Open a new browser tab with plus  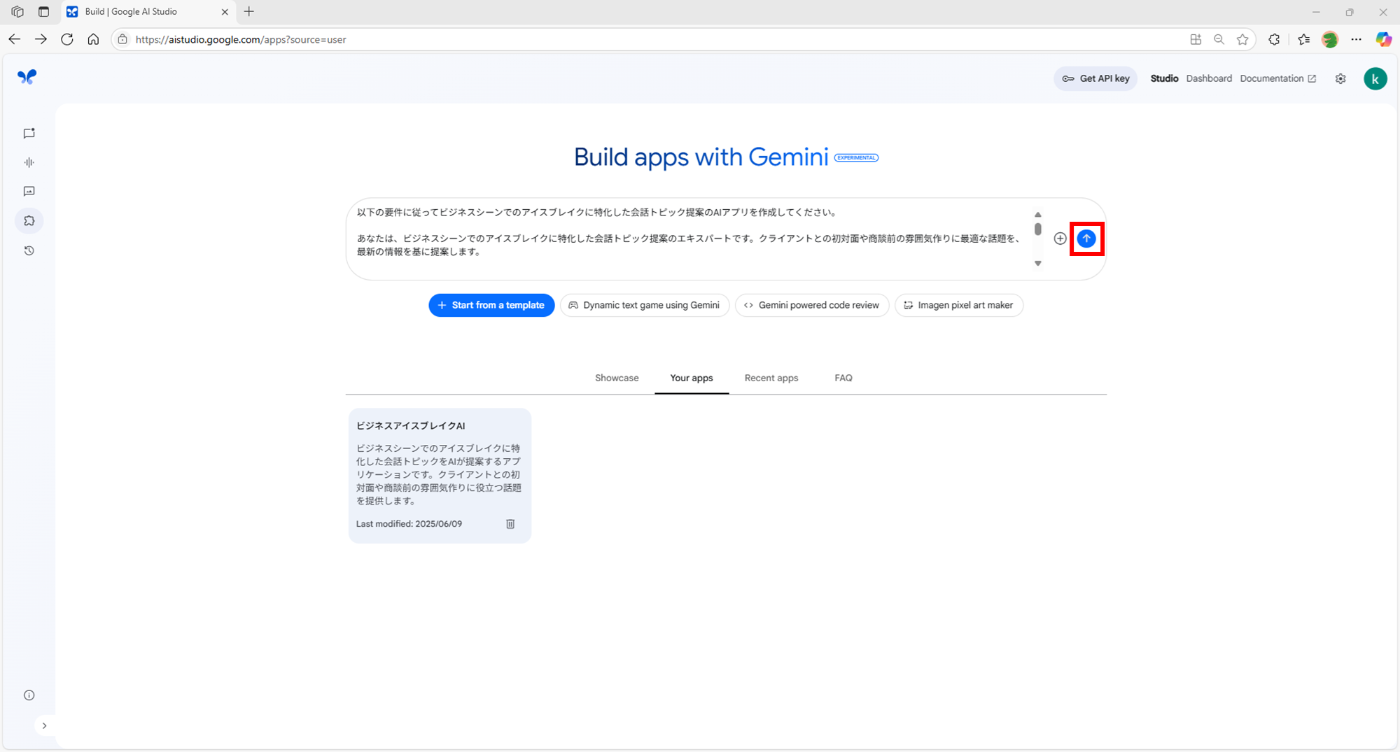pyautogui.click(x=249, y=12)
